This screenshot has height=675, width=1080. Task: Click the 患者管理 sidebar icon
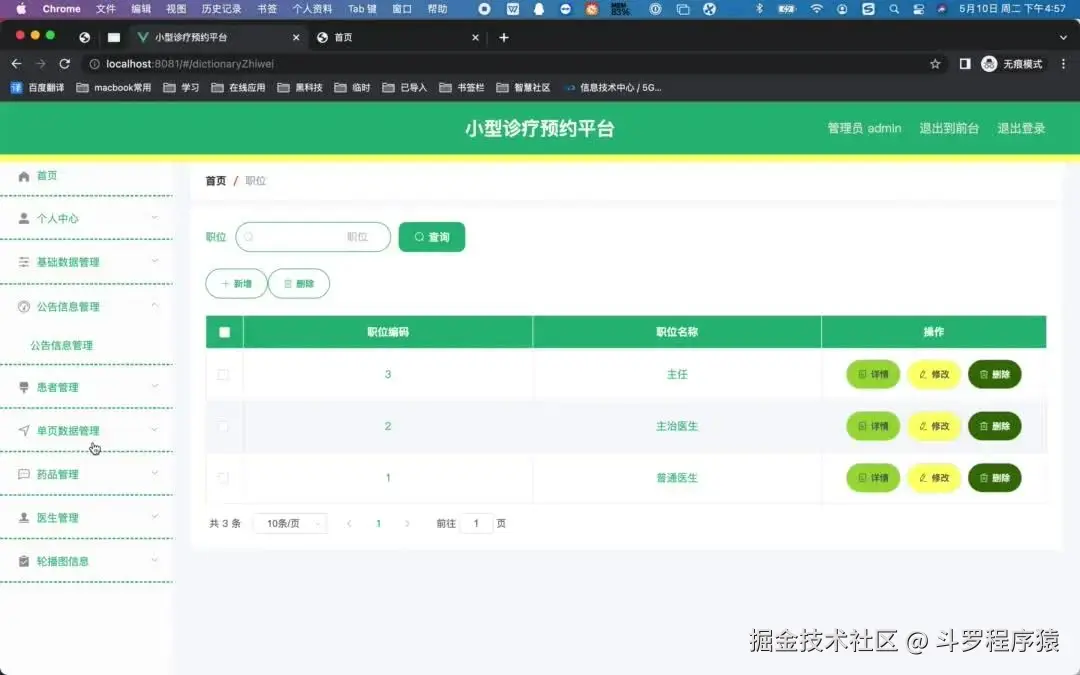pos(23,387)
